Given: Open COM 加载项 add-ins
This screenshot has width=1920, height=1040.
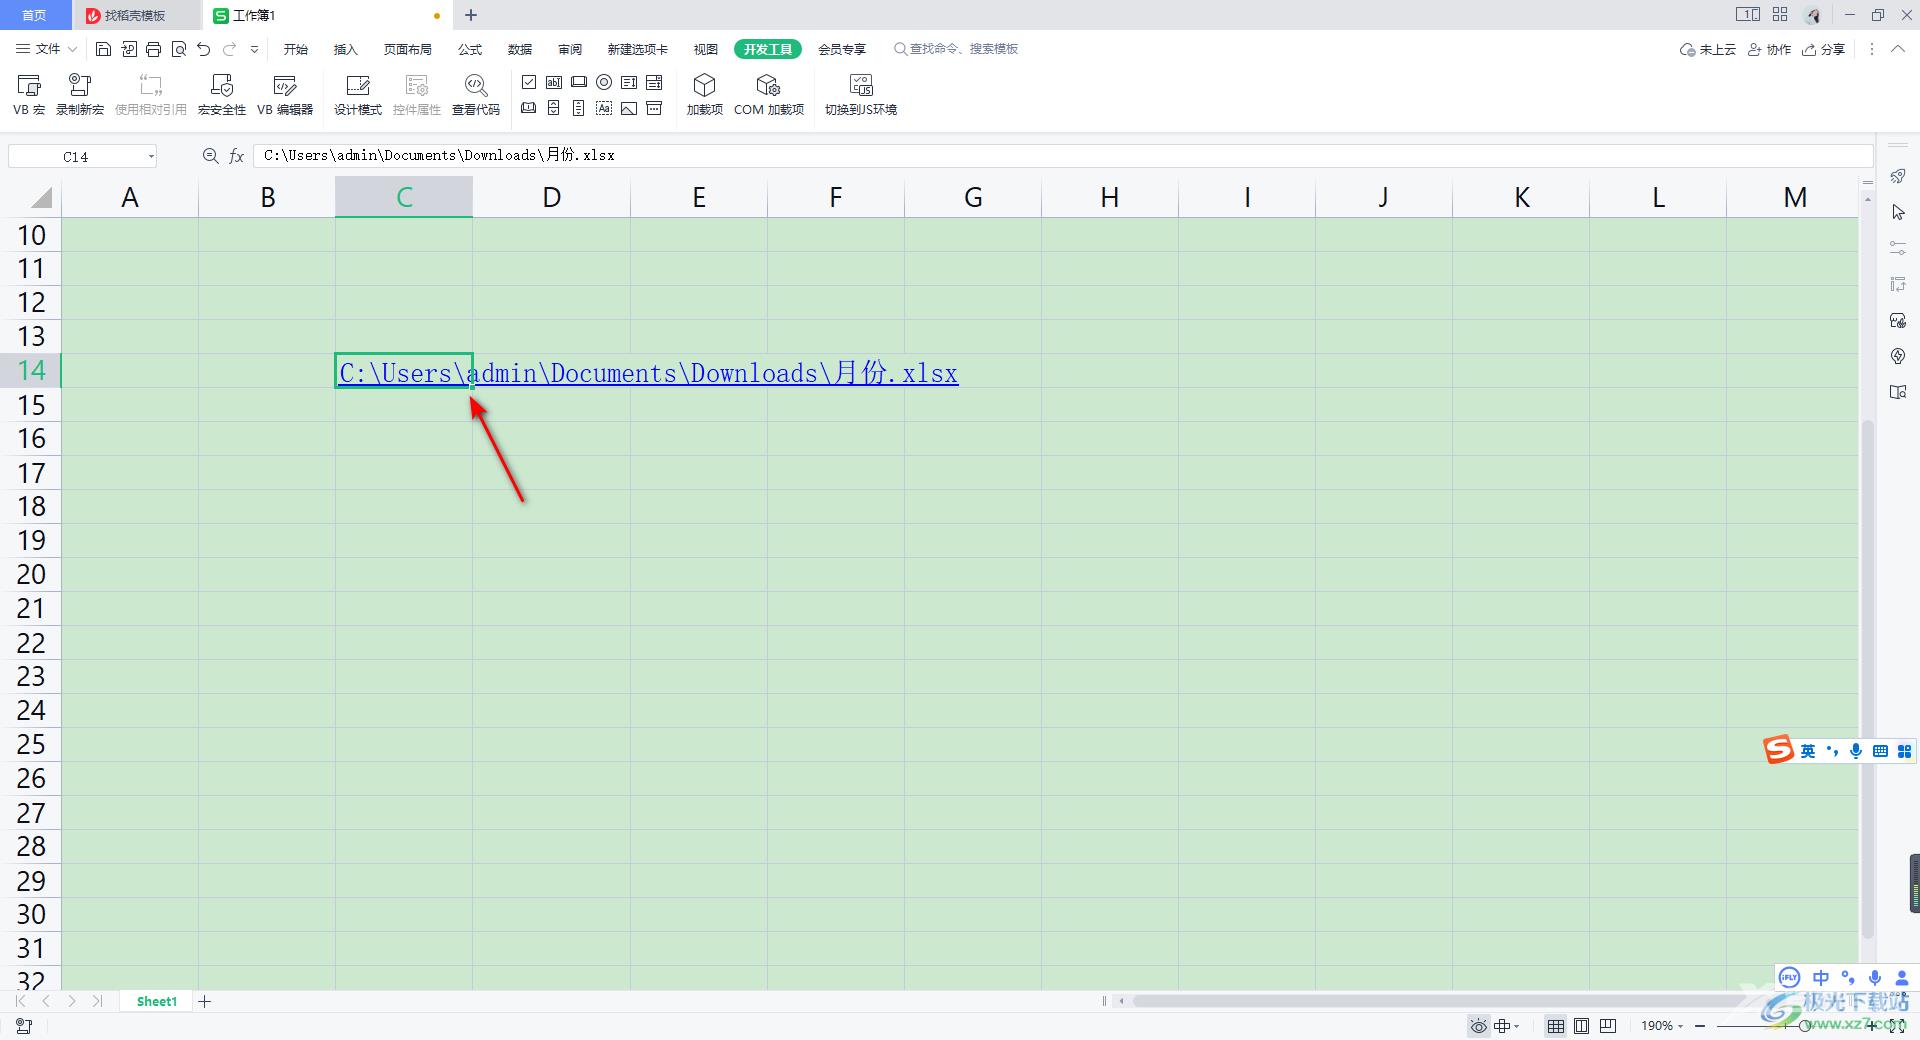Looking at the screenshot, I should [769, 95].
